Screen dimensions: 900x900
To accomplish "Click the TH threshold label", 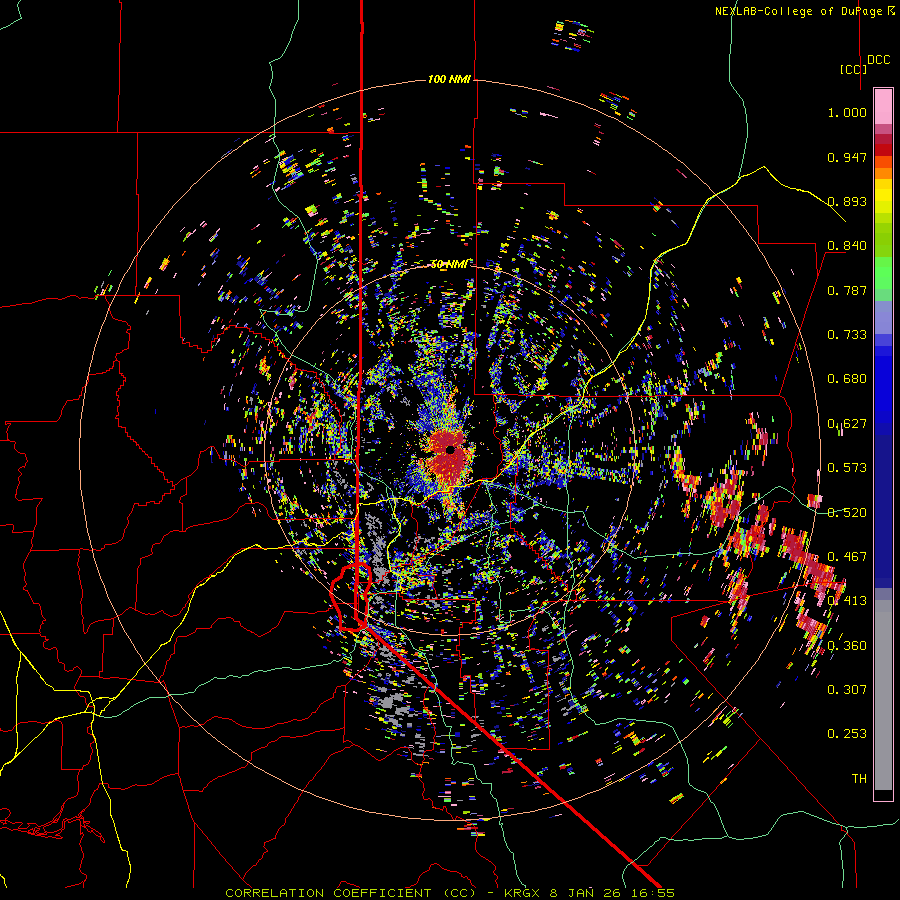I will click(859, 779).
